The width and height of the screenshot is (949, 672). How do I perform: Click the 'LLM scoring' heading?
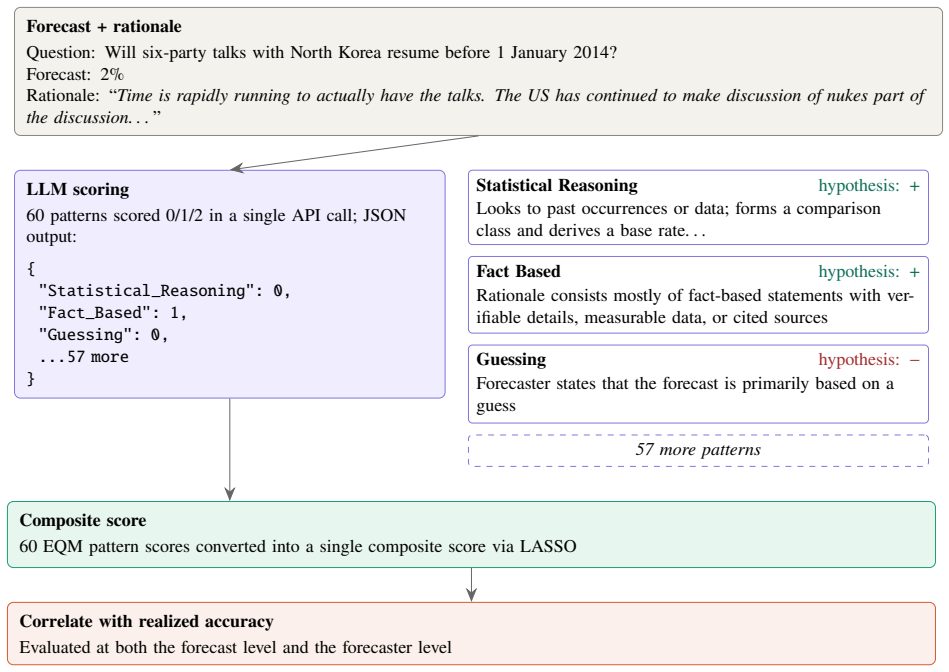click(77, 189)
